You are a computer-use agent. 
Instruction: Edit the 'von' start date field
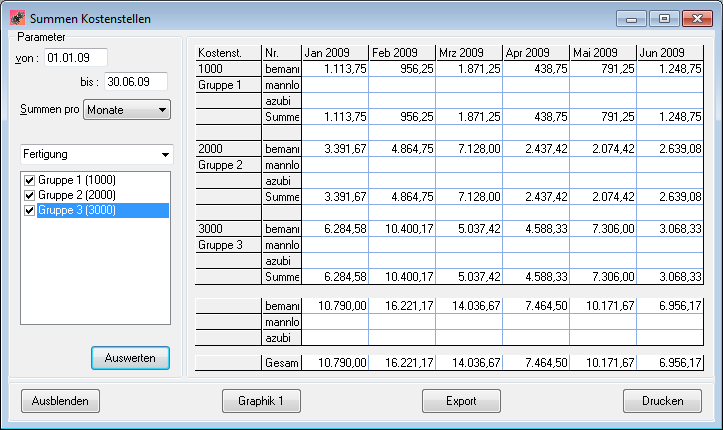pos(74,57)
